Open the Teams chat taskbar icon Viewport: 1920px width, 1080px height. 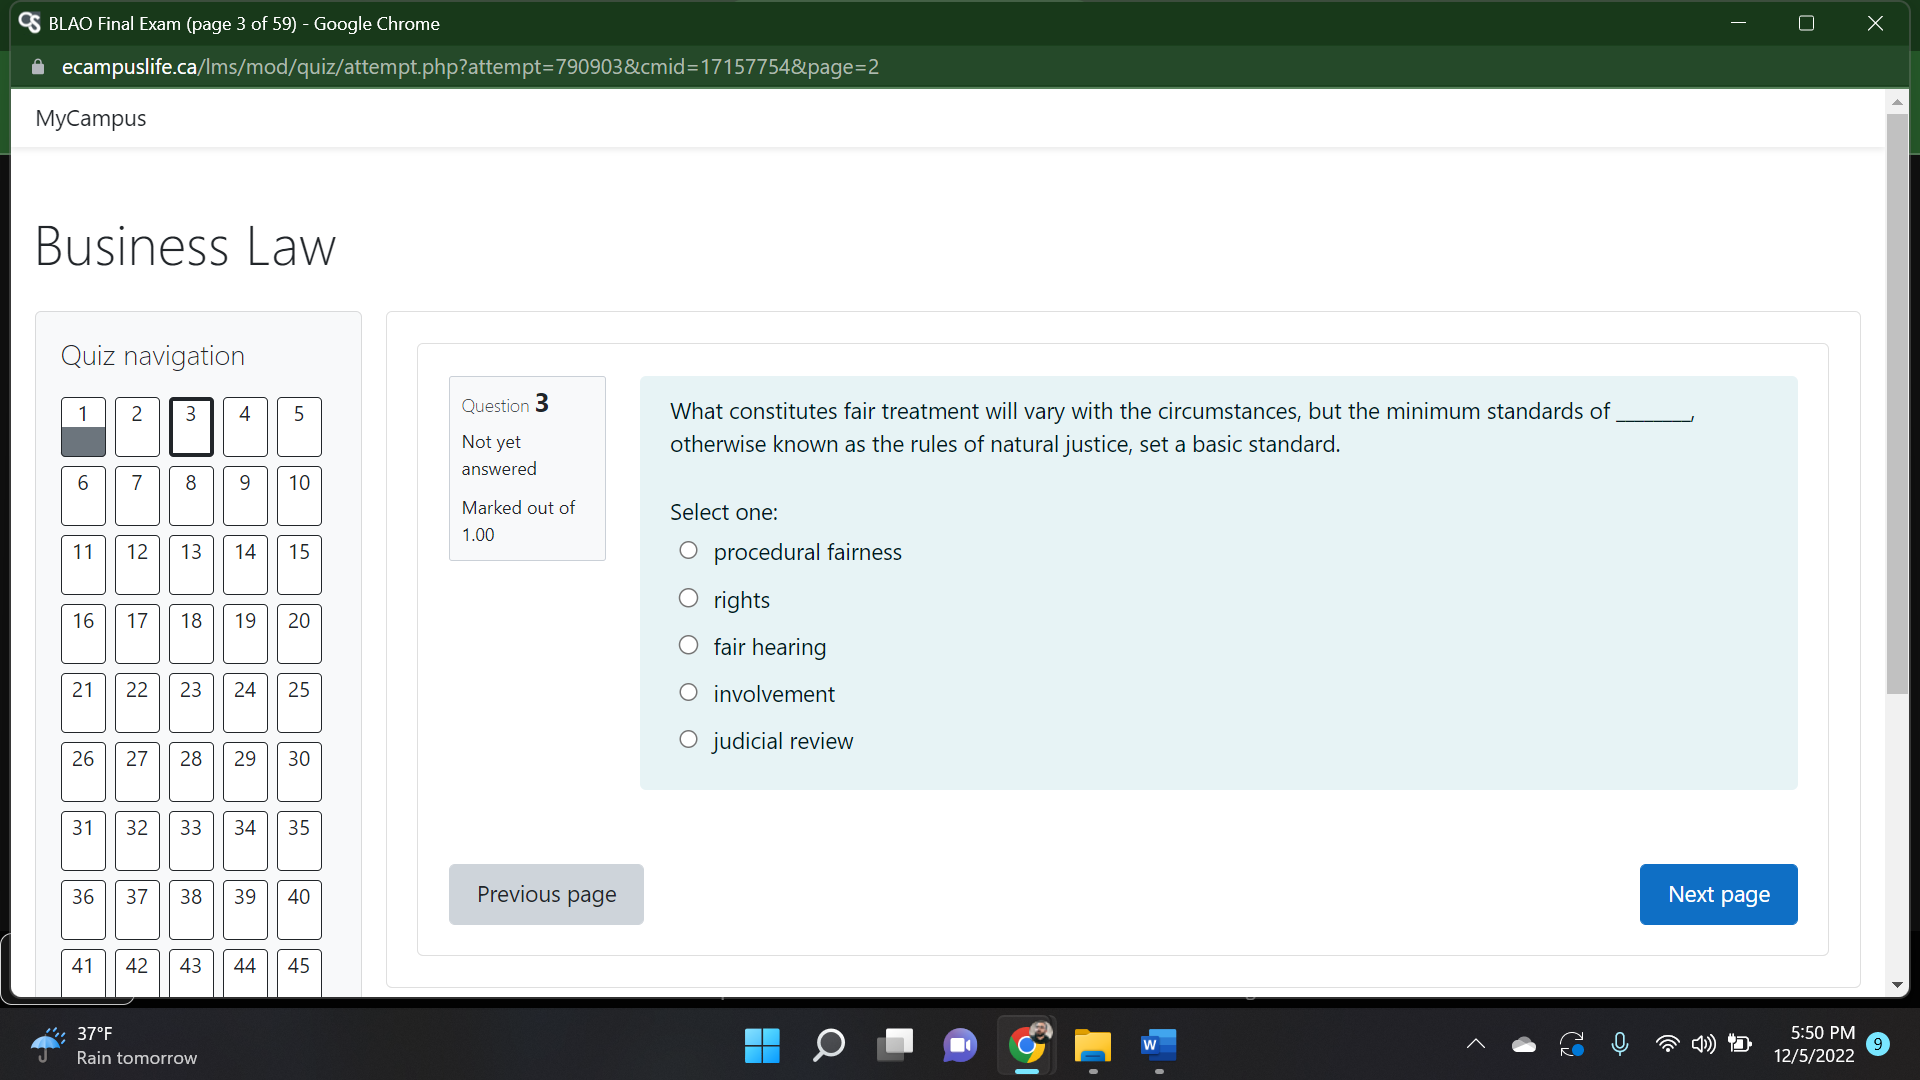click(x=960, y=1045)
